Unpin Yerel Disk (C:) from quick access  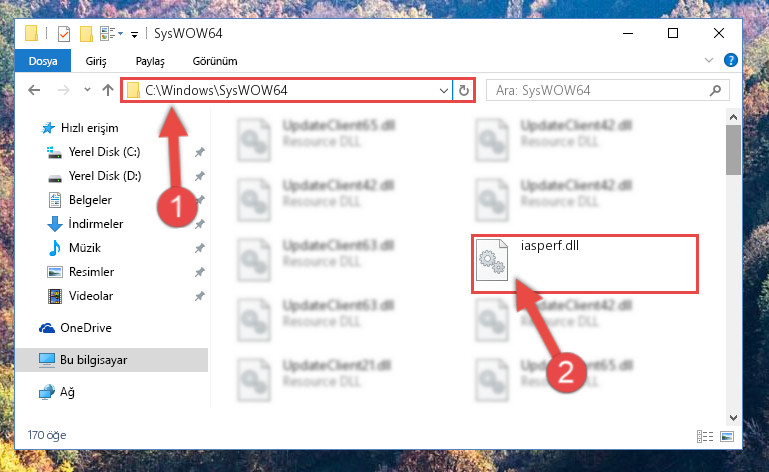200,152
